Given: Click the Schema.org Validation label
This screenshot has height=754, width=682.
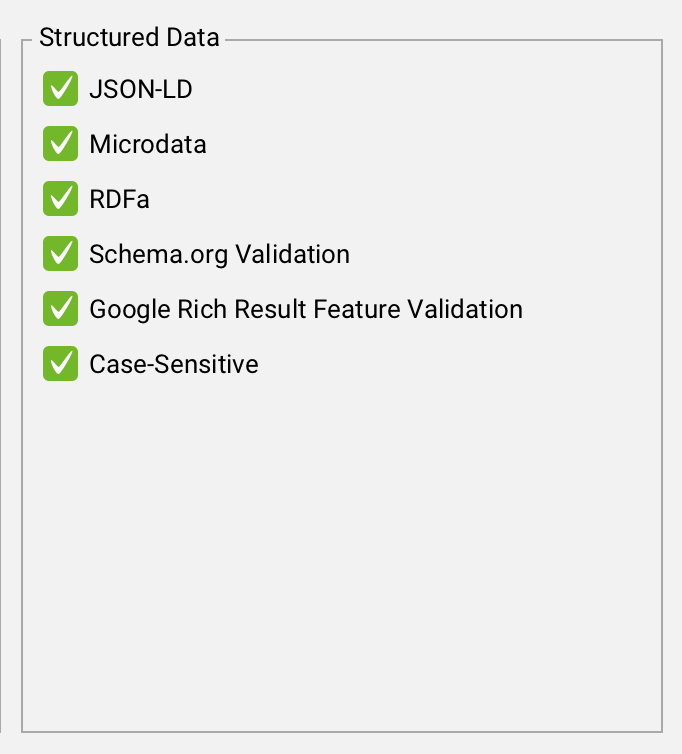Looking at the screenshot, I should tap(220, 255).
